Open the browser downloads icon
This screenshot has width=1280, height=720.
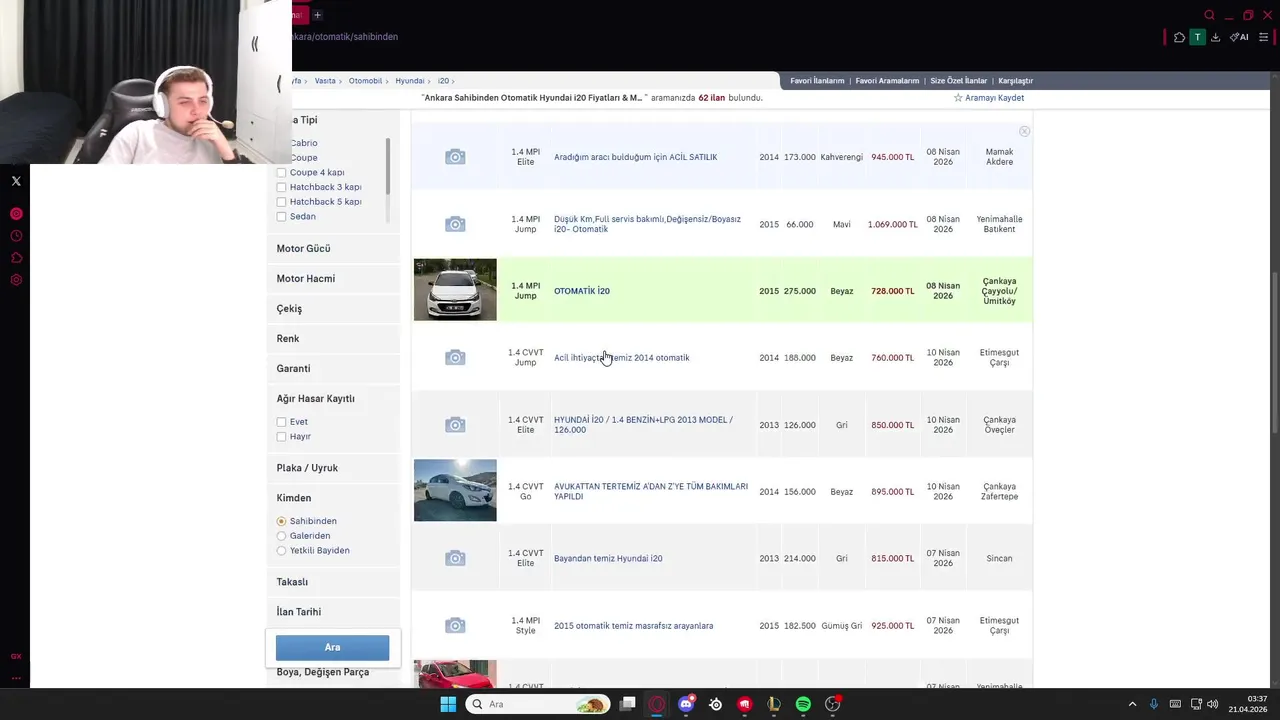[x=1215, y=37]
